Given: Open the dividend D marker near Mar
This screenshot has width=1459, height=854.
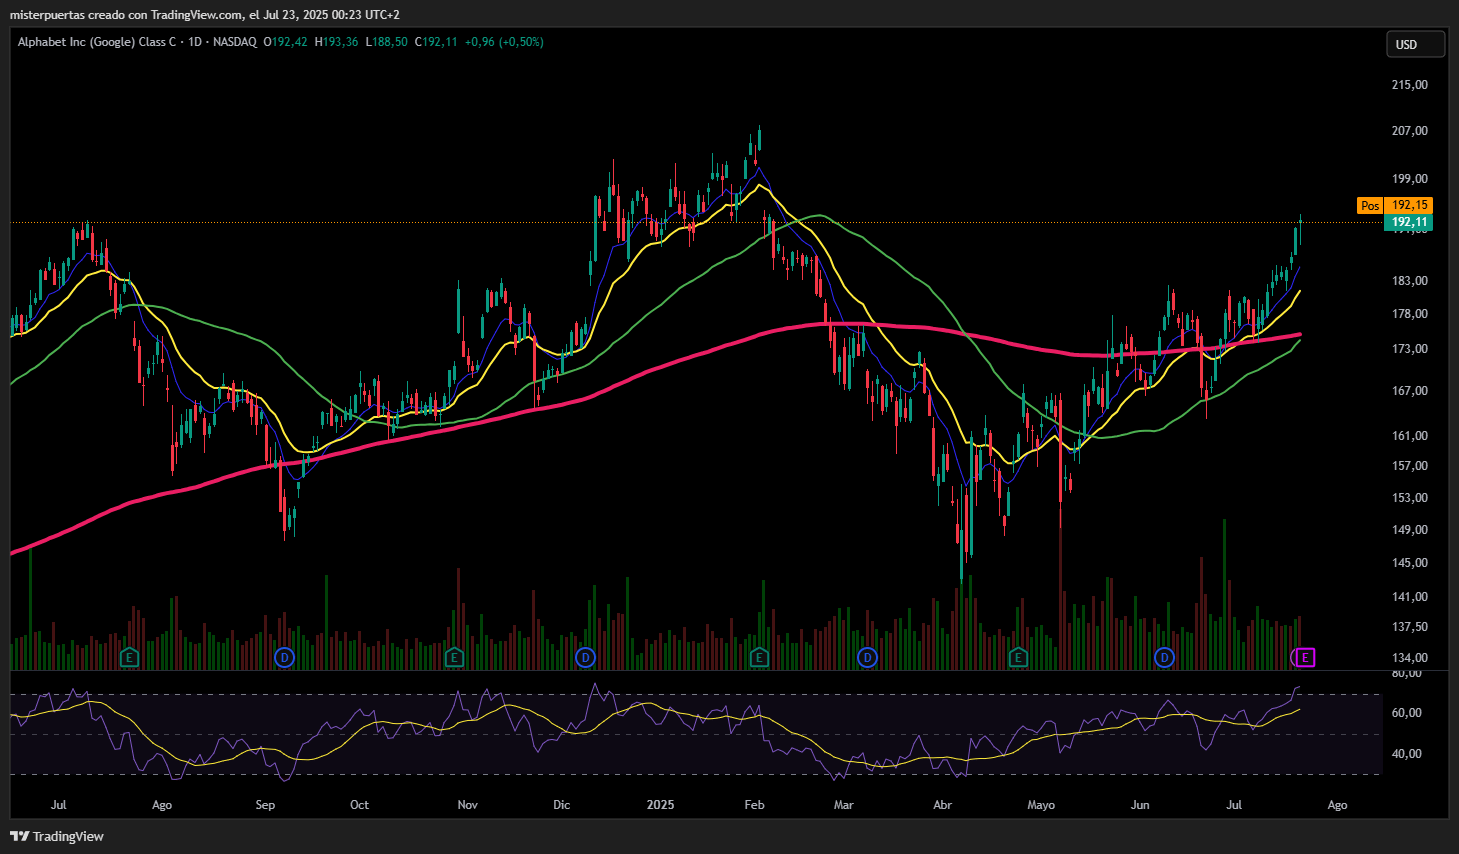Looking at the screenshot, I should (x=867, y=657).
